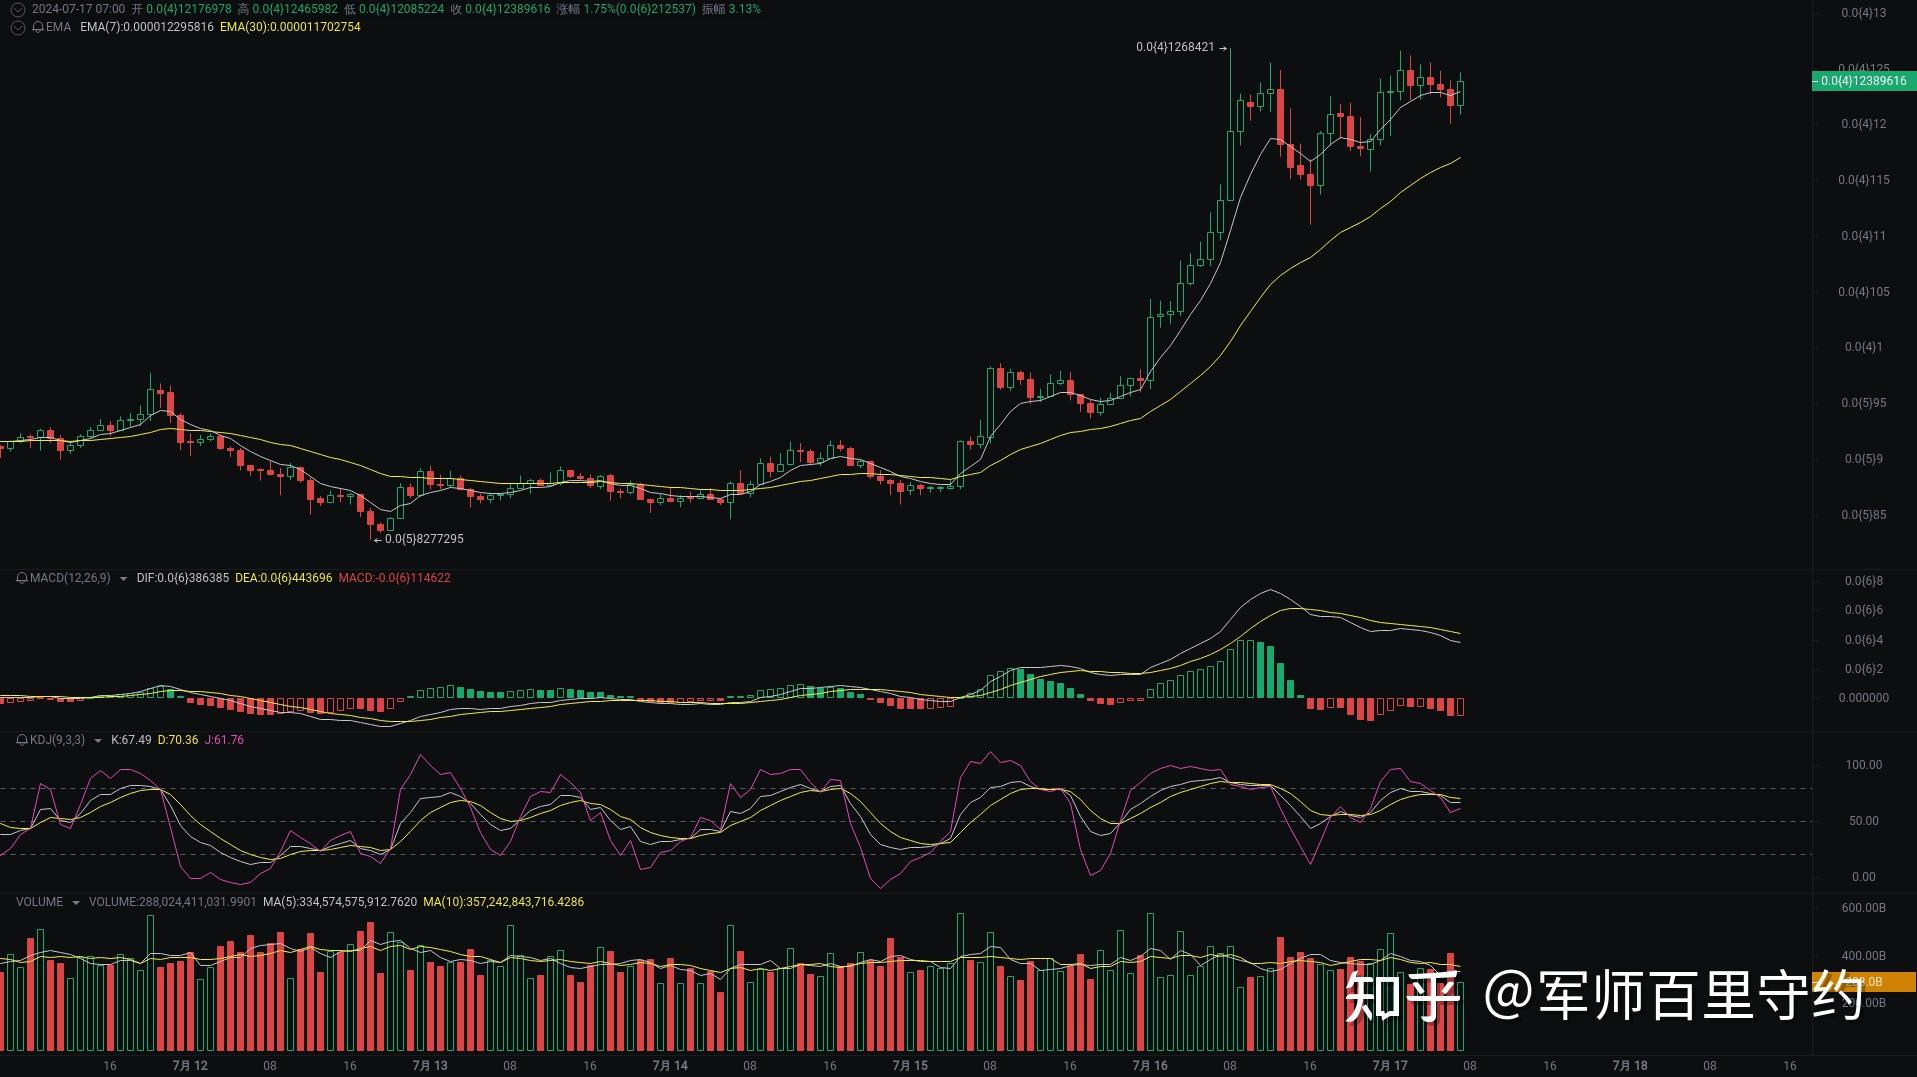This screenshot has height=1077, width=1917.
Task: Click the J:61.76 value
Action: tap(224, 740)
